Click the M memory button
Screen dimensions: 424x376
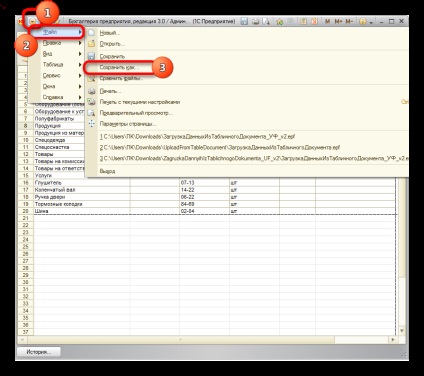tap(327, 21)
